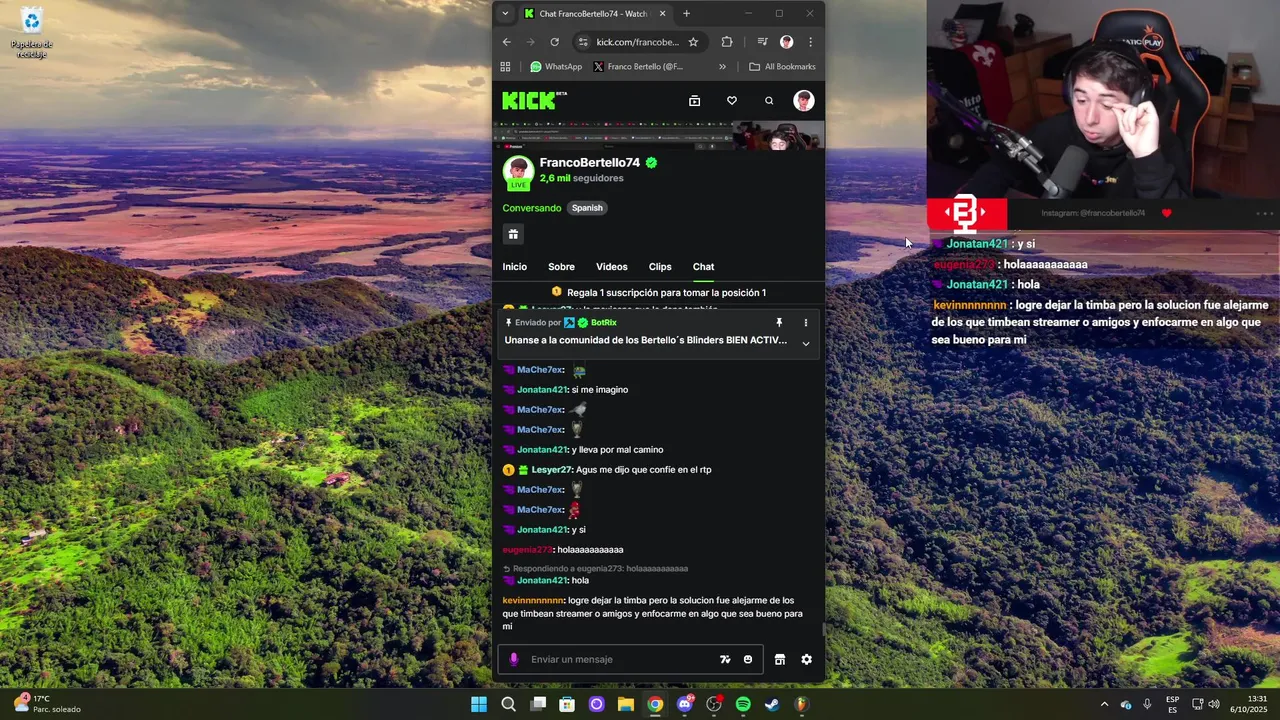
Task: Click eugenia273 username in chat
Action: point(527,550)
